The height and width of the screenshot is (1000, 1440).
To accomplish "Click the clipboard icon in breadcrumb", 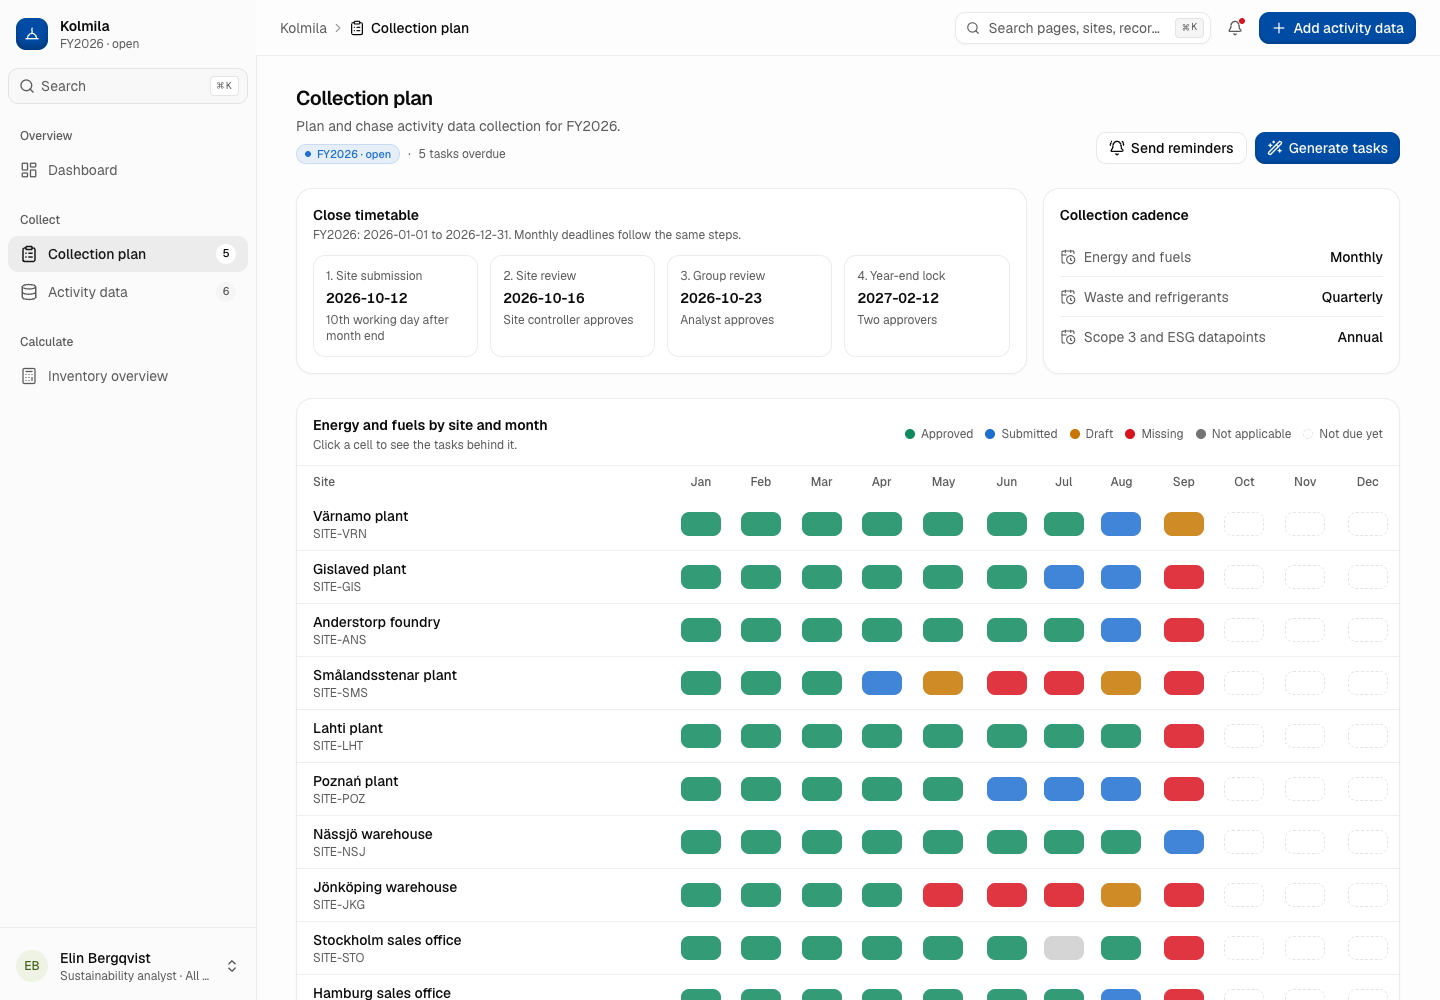I will (357, 28).
